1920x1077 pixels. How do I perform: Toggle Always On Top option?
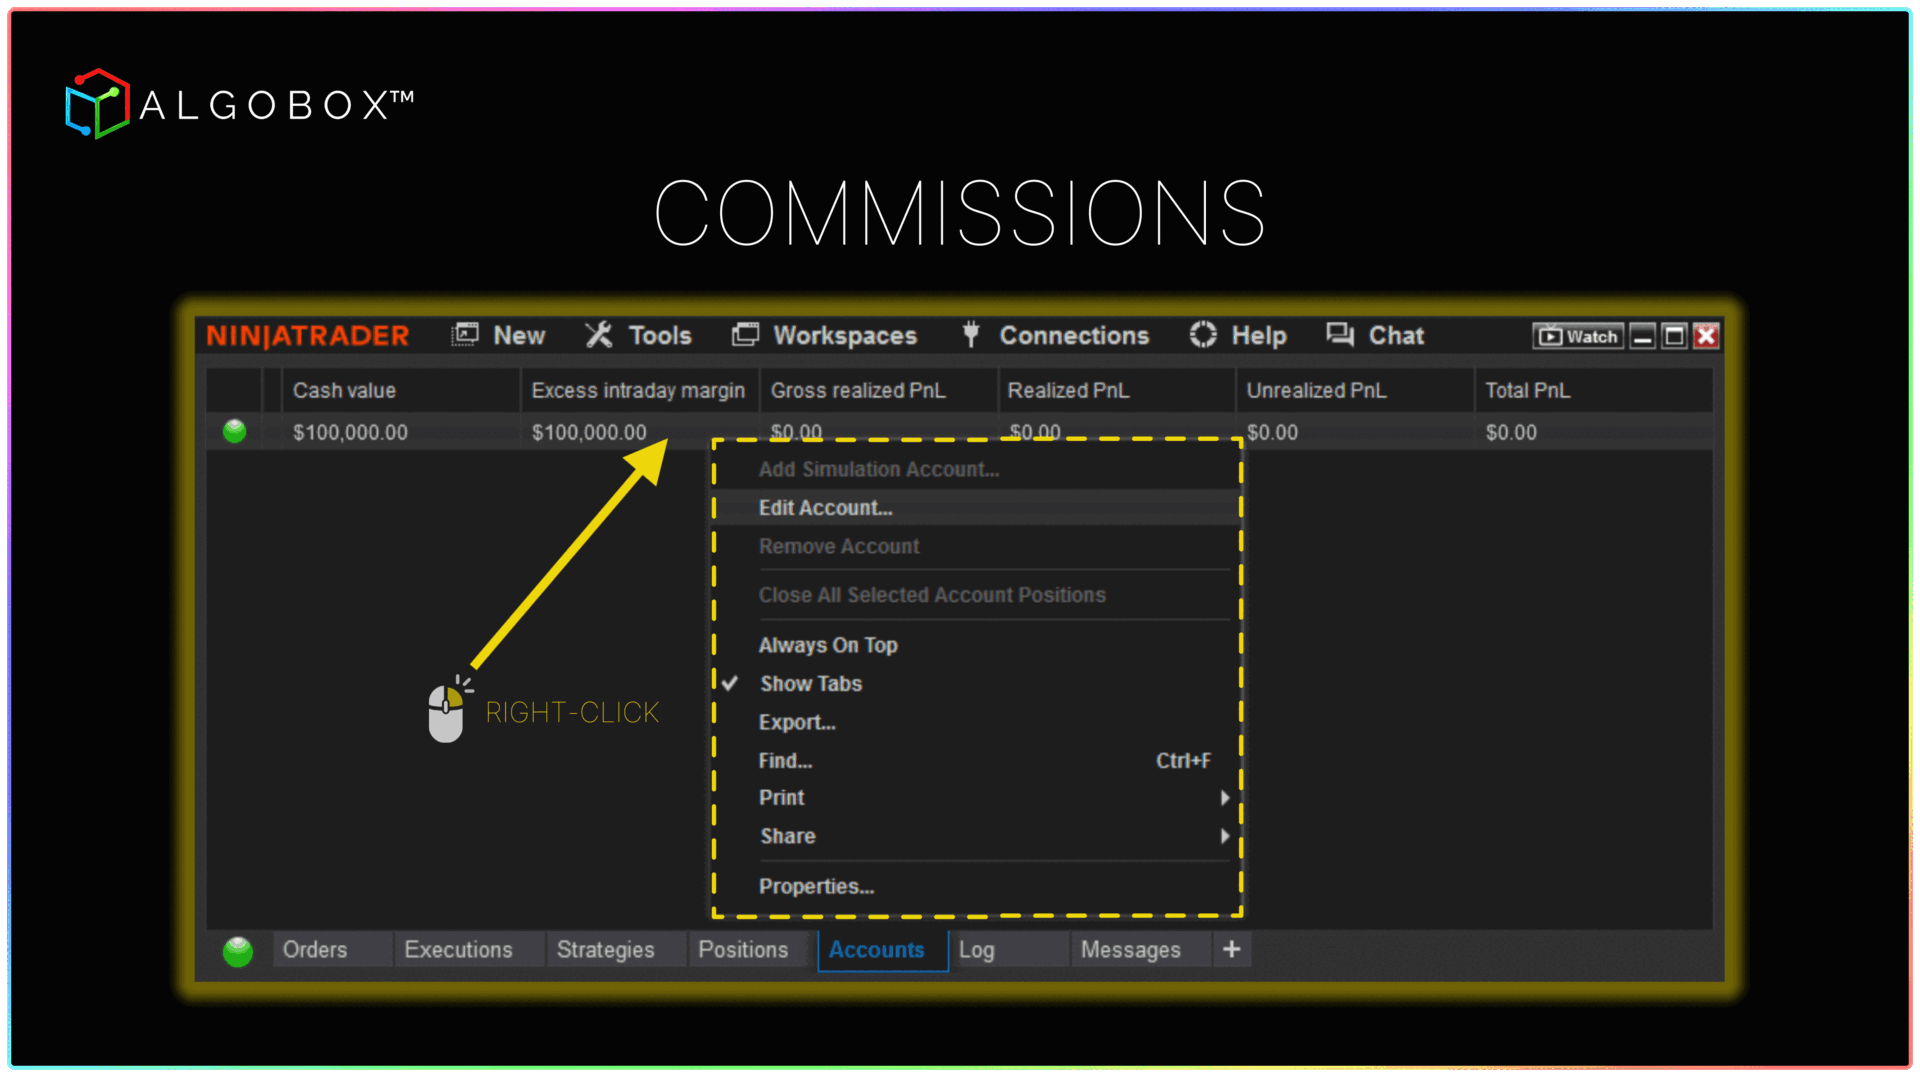click(827, 646)
